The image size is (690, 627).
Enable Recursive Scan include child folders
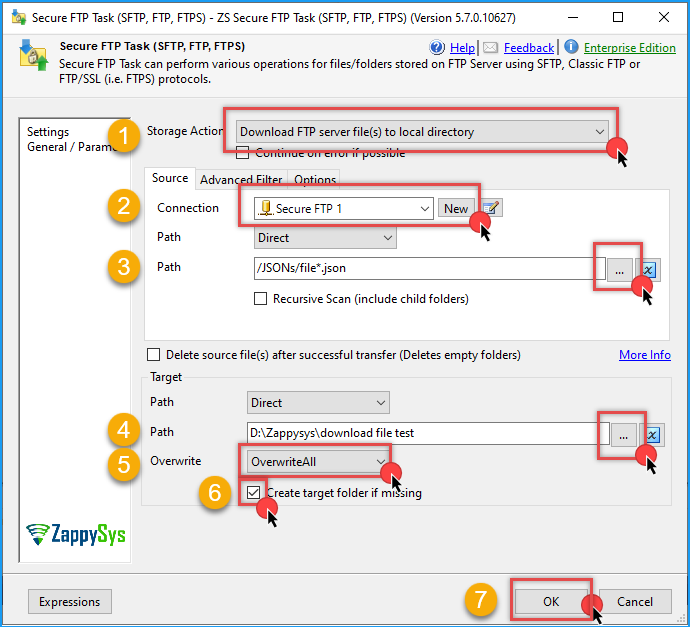261,299
